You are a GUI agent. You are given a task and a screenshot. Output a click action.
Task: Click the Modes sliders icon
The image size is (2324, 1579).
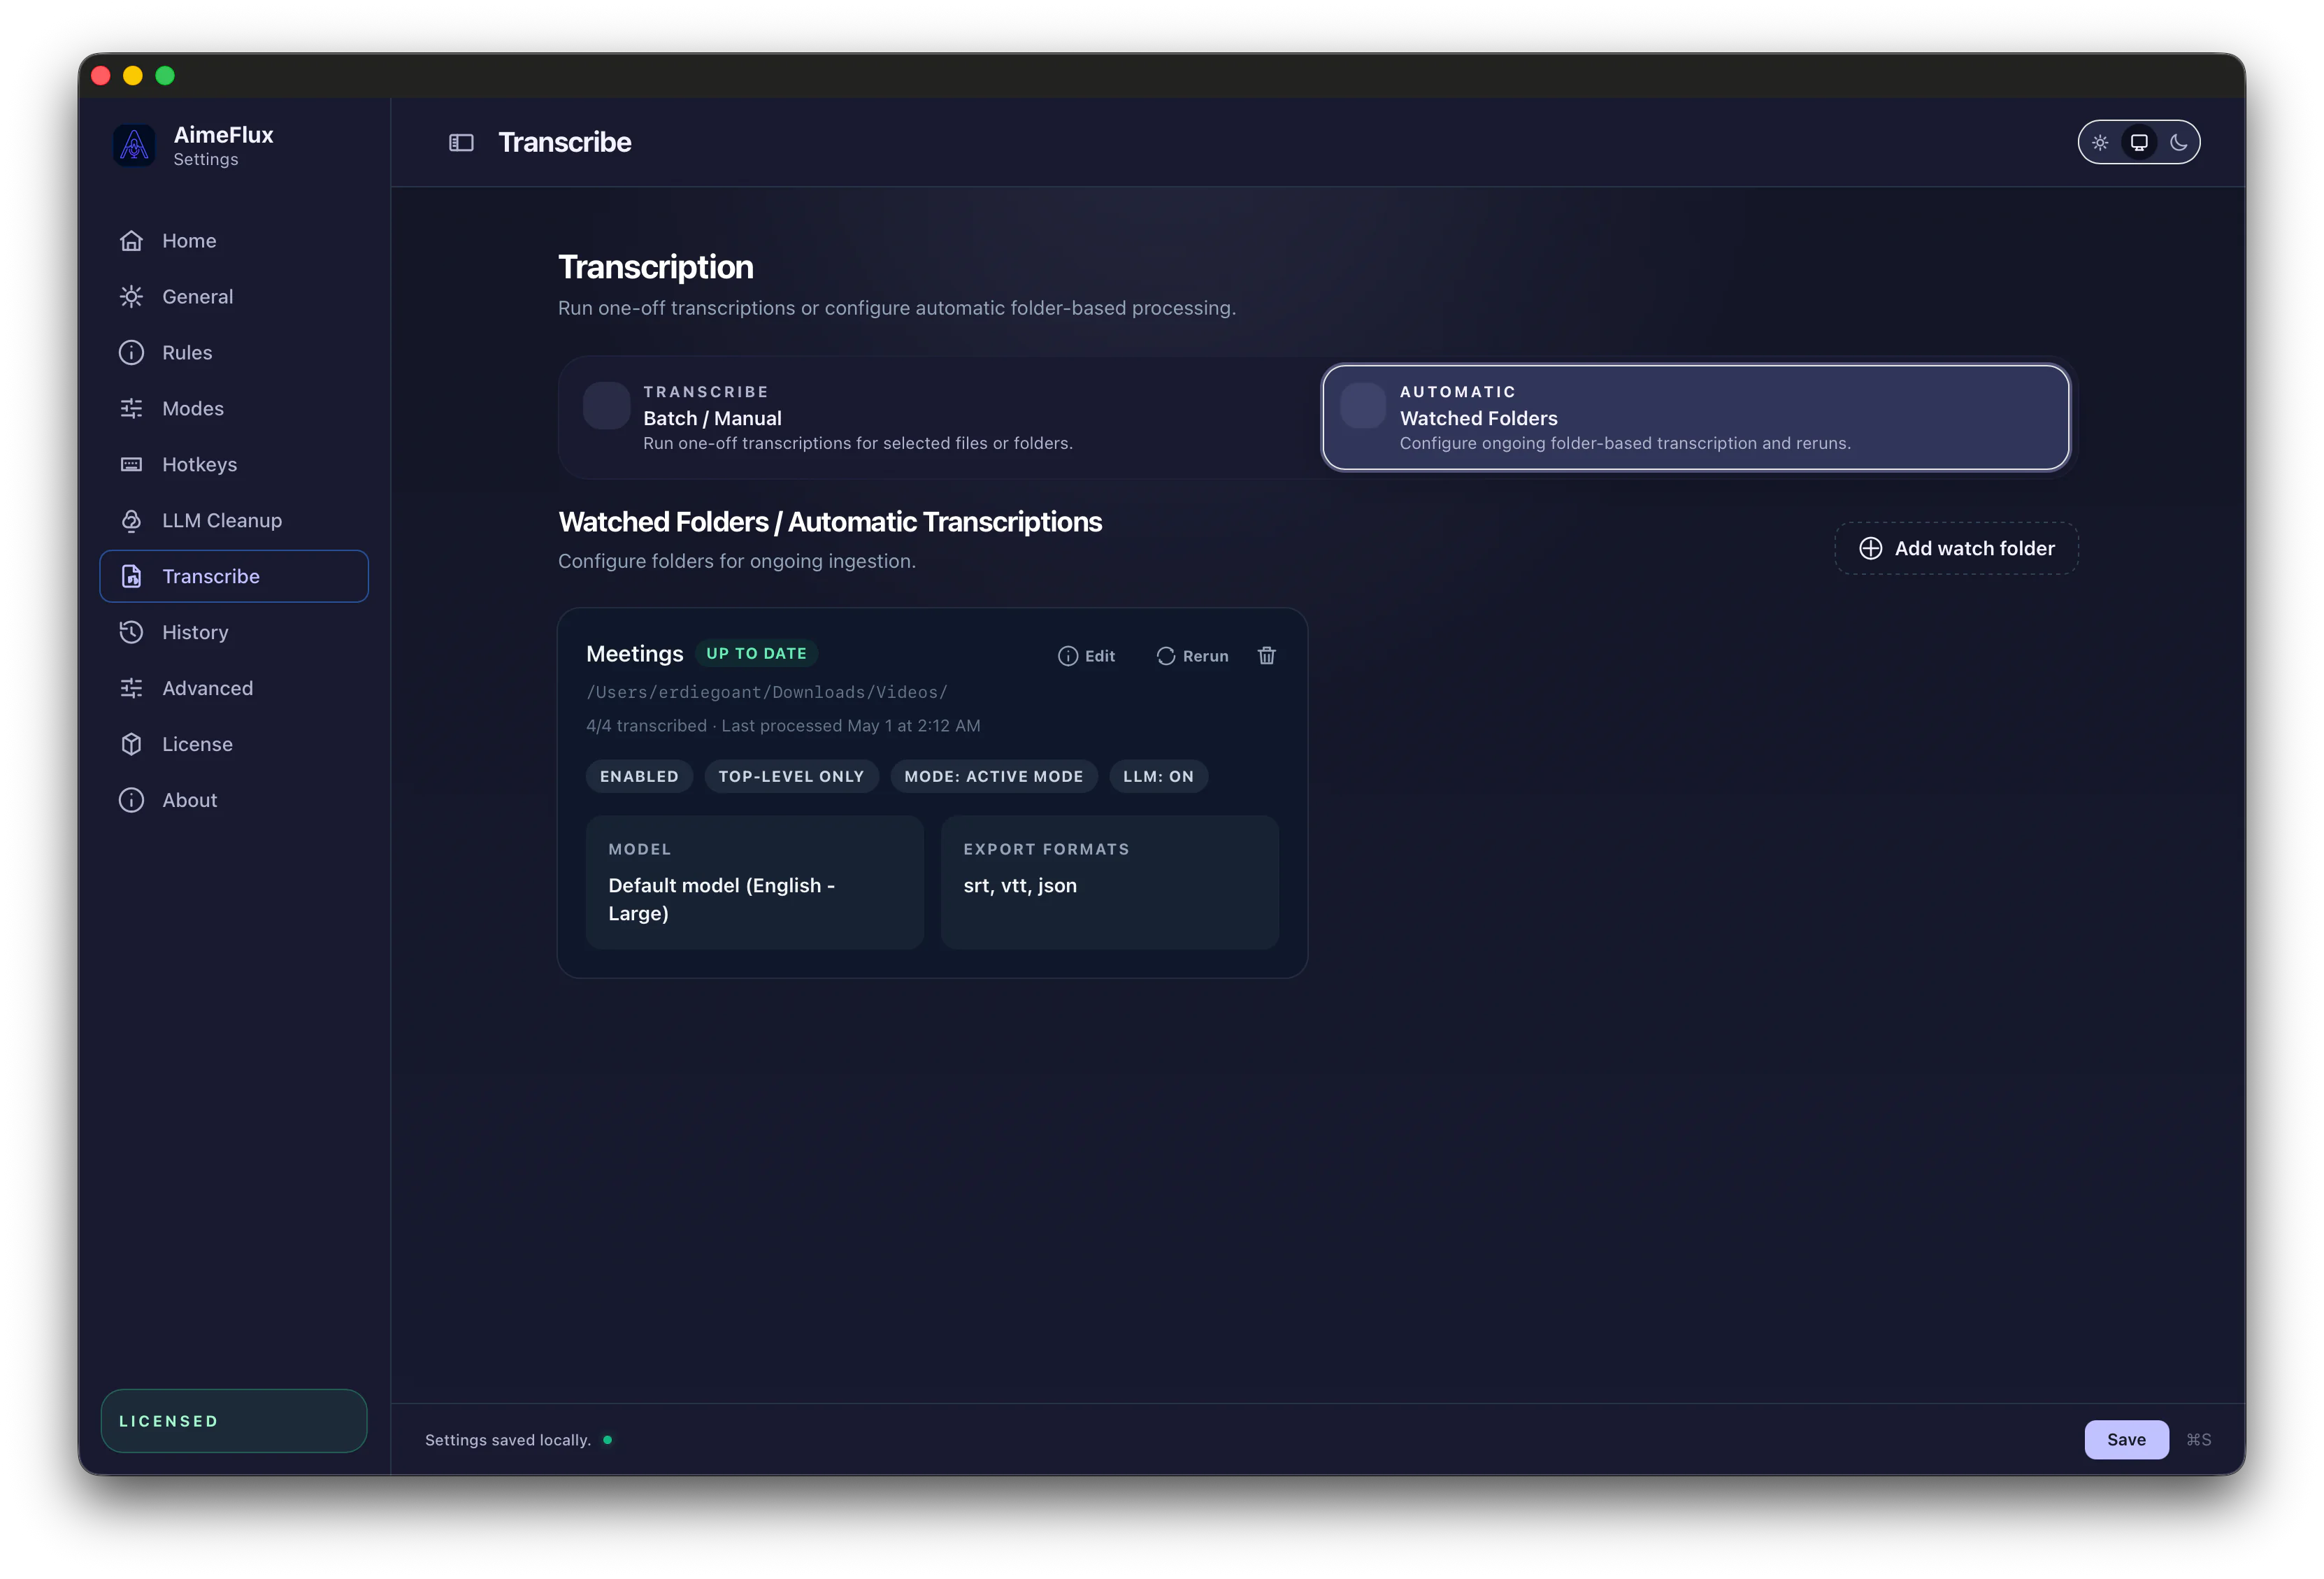(131, 409)
